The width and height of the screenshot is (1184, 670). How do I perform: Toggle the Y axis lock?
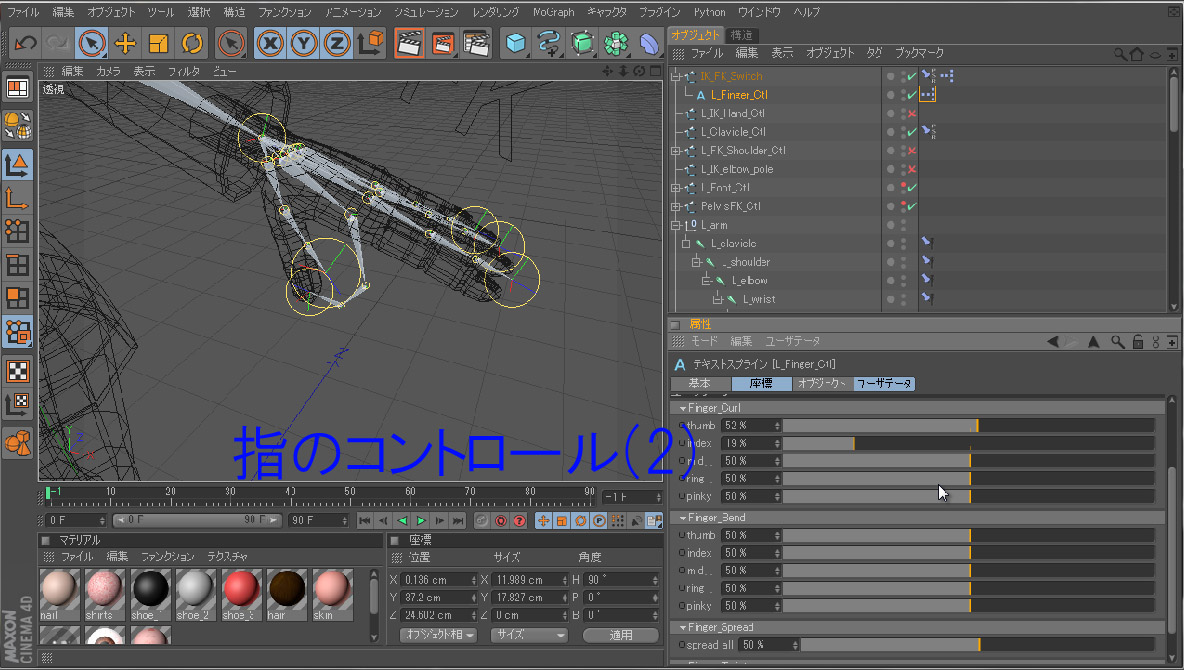coord(303,43)
